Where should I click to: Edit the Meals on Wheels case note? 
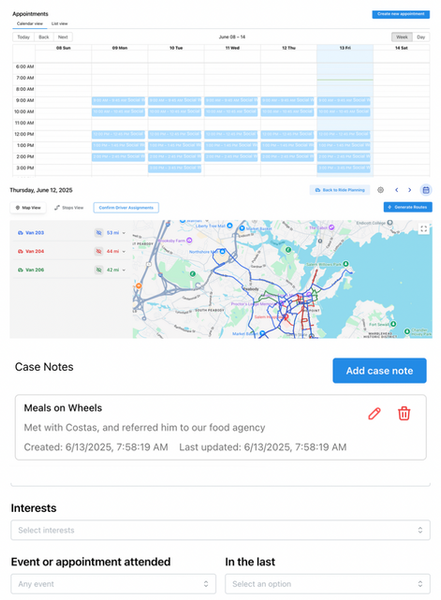(x=374, y=414)
